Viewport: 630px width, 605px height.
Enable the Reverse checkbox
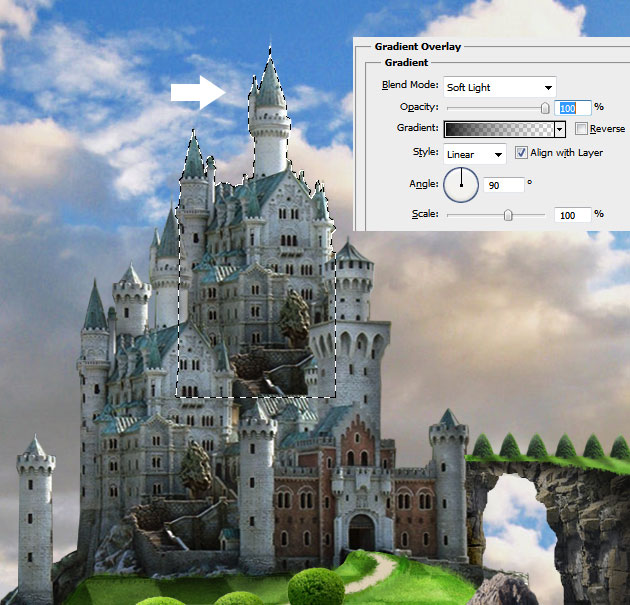[581, 129]
